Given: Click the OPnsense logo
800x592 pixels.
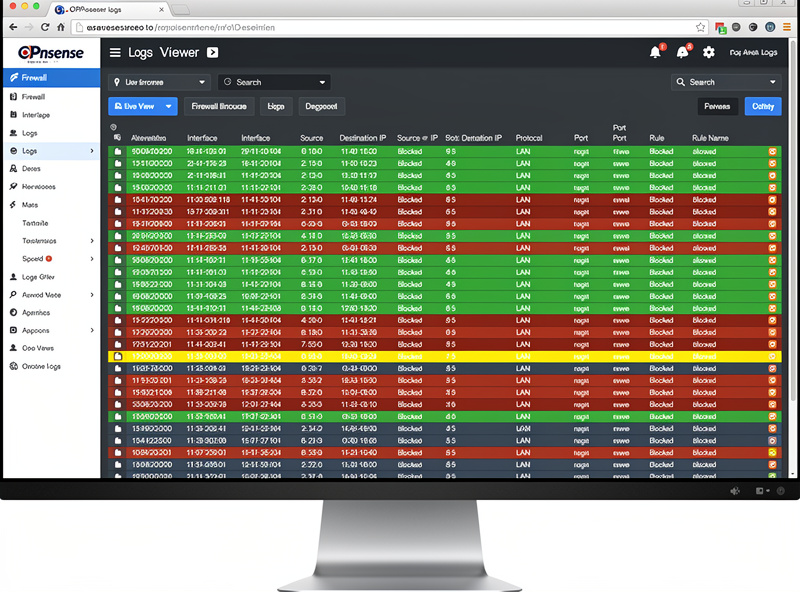Looking at the screenshot, I should point(51,53).
